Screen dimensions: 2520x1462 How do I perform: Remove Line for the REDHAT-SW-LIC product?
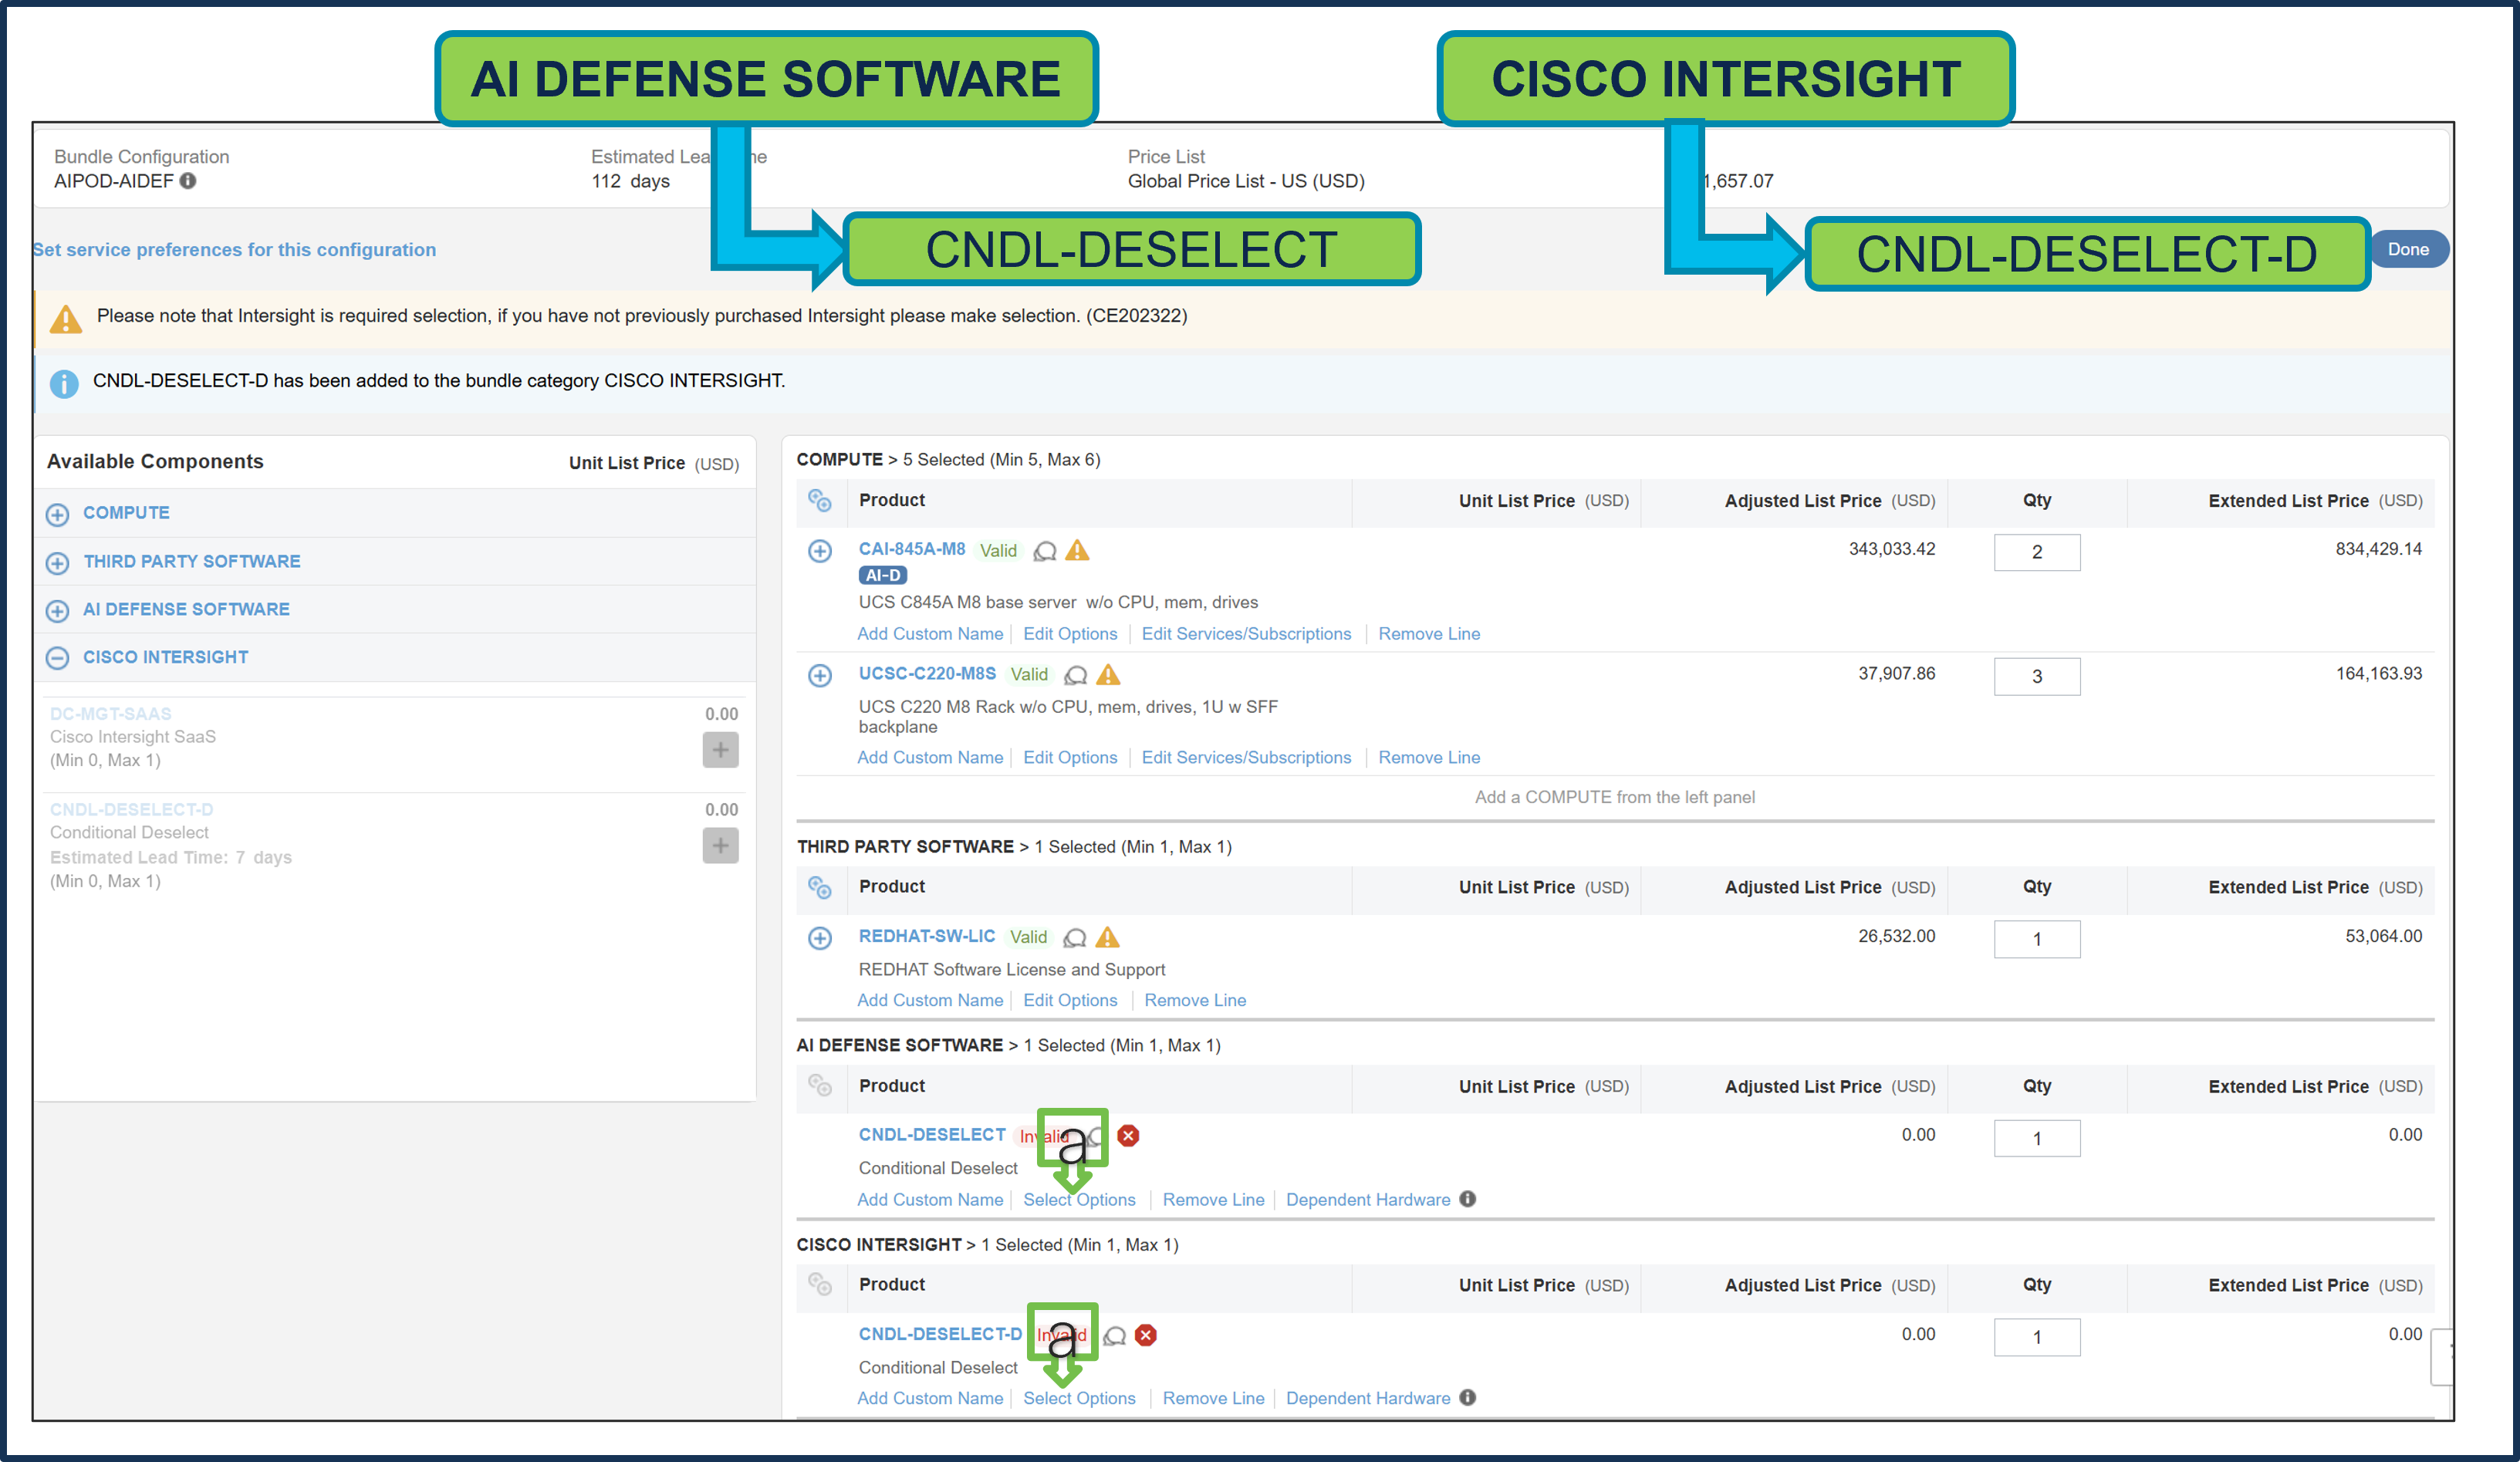1194,1000
